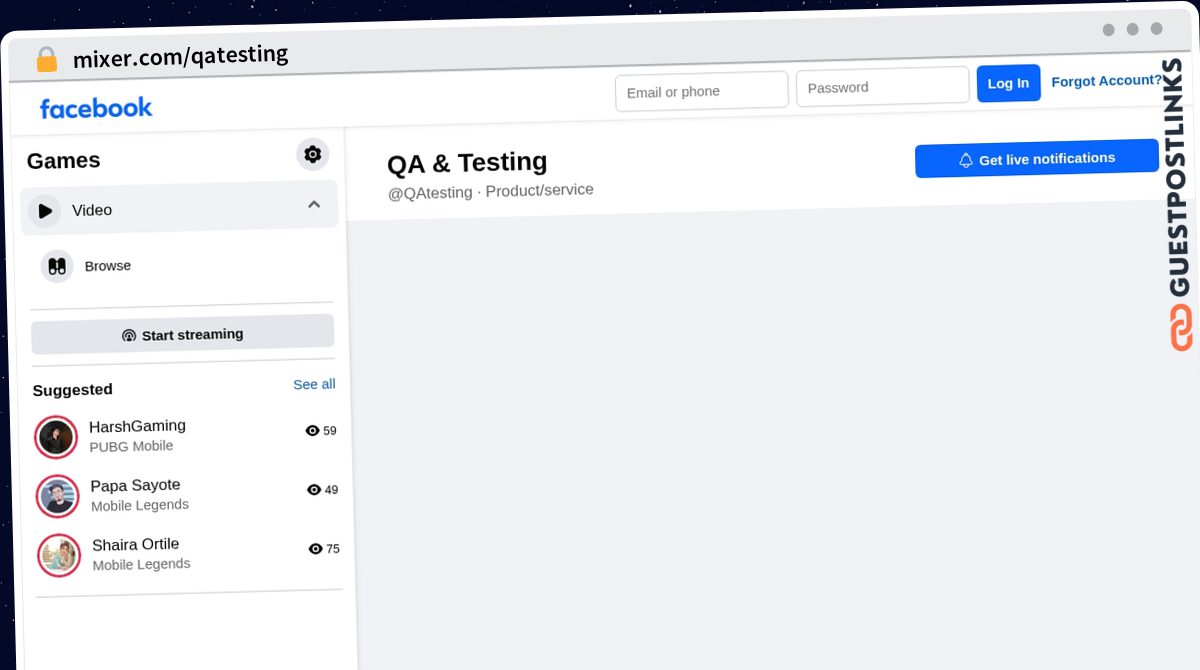The height and width of the screenshot is (670, 1200).
Task: Click the @QAtesting handle text
Action: click(430, 192)
